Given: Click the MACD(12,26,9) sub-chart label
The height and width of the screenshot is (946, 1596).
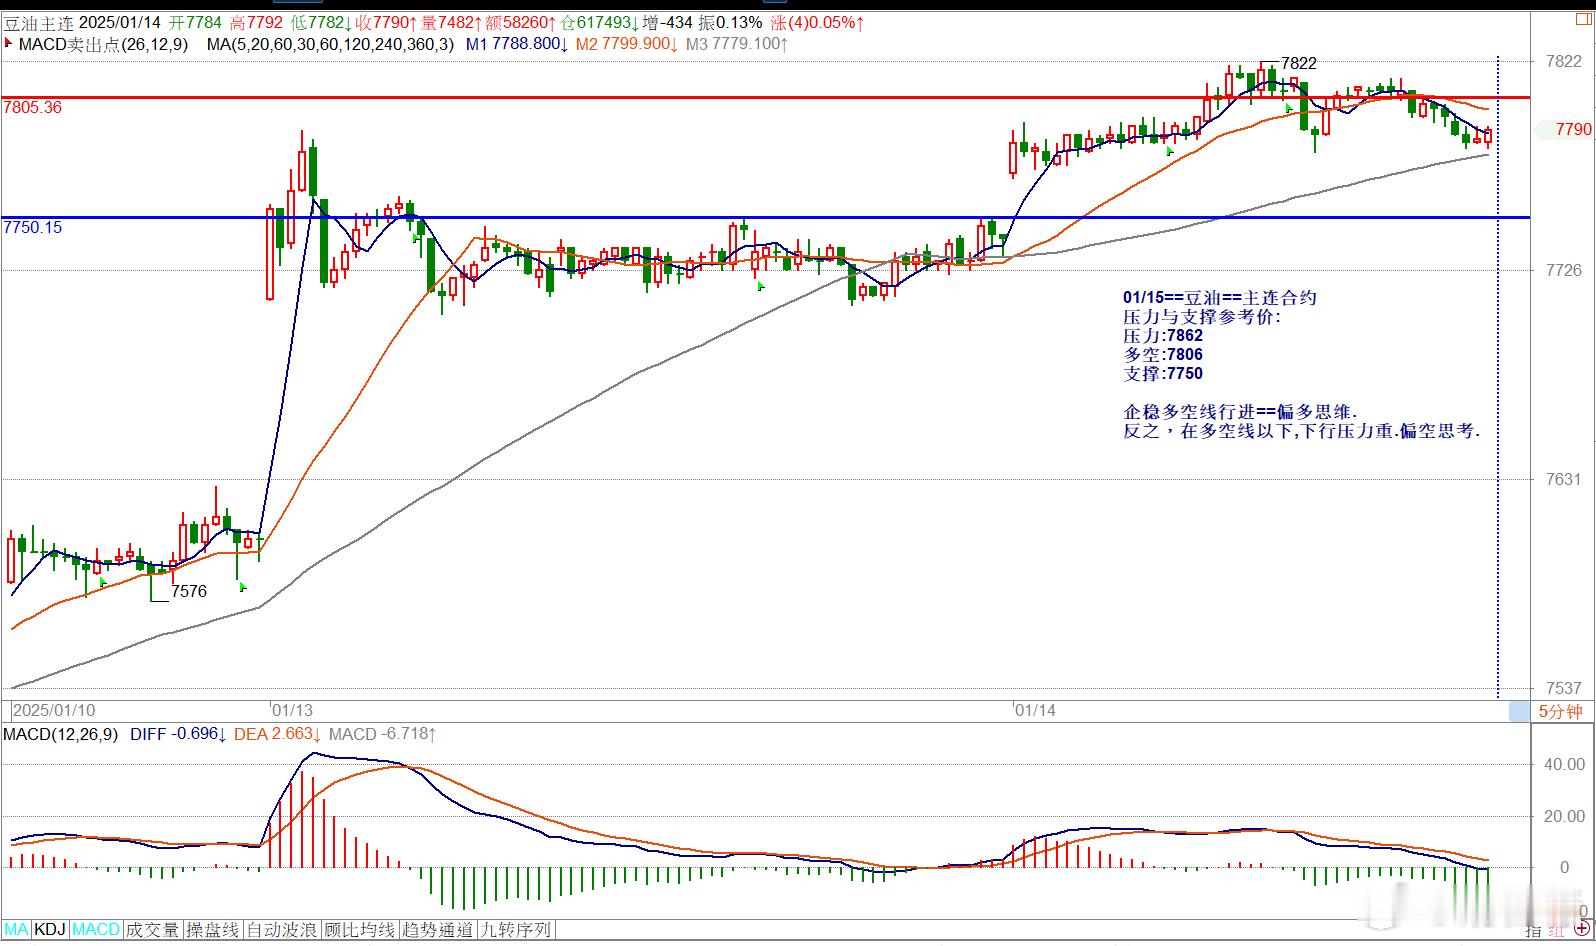Looking at the screenshot, I should pyautogui.click(x=60, y=734).
